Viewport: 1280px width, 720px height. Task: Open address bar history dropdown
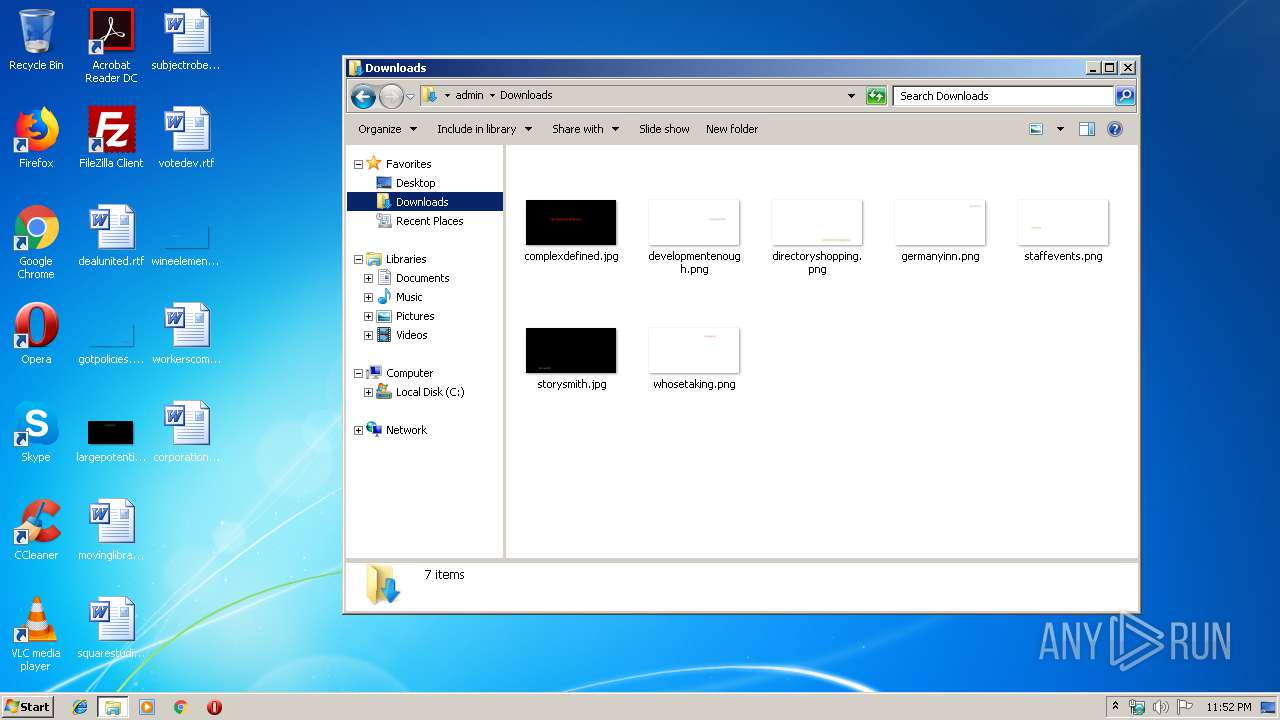click(851, 96)
